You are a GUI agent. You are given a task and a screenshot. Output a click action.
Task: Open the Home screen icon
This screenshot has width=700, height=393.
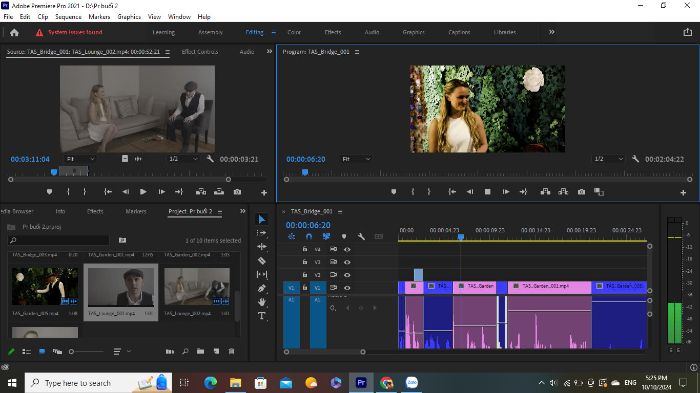[x=14, y=32]
